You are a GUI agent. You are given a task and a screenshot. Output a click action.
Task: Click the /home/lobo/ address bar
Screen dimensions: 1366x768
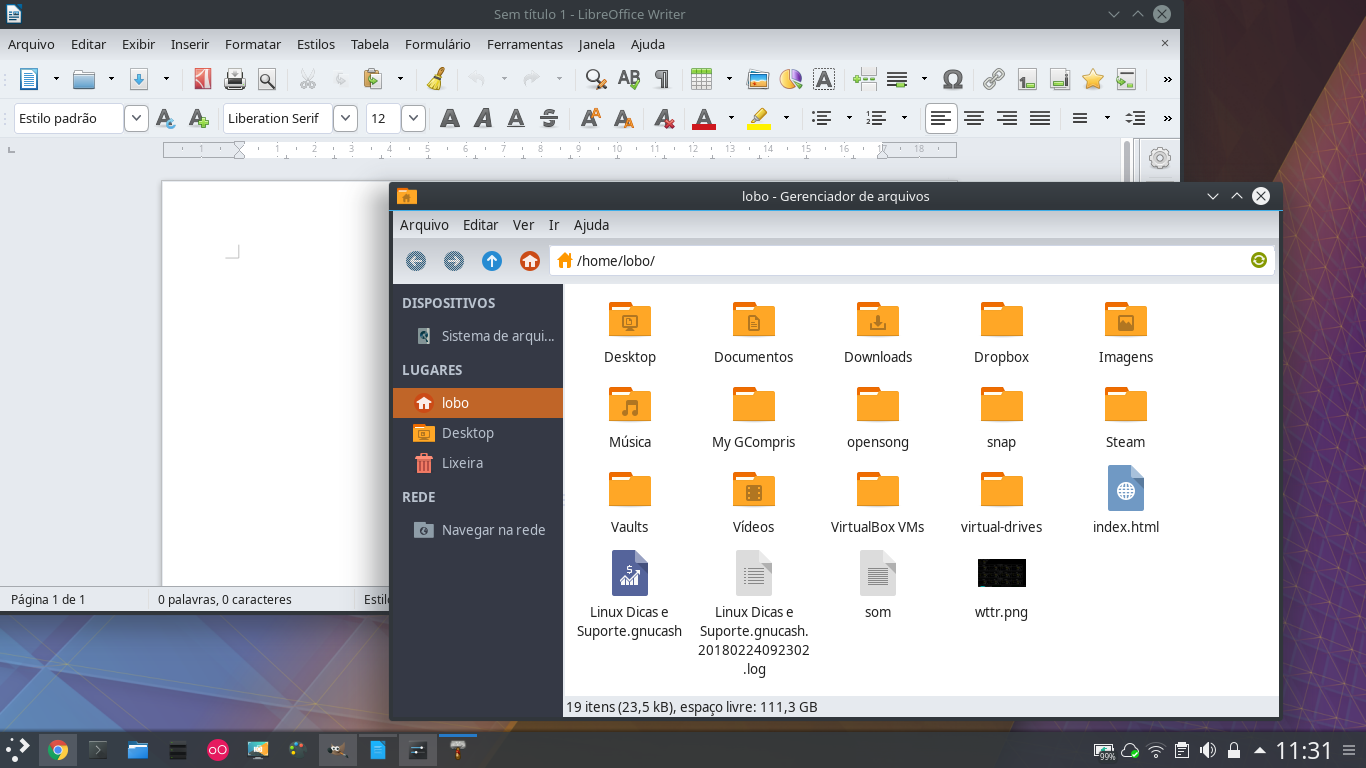coord(800,260)
